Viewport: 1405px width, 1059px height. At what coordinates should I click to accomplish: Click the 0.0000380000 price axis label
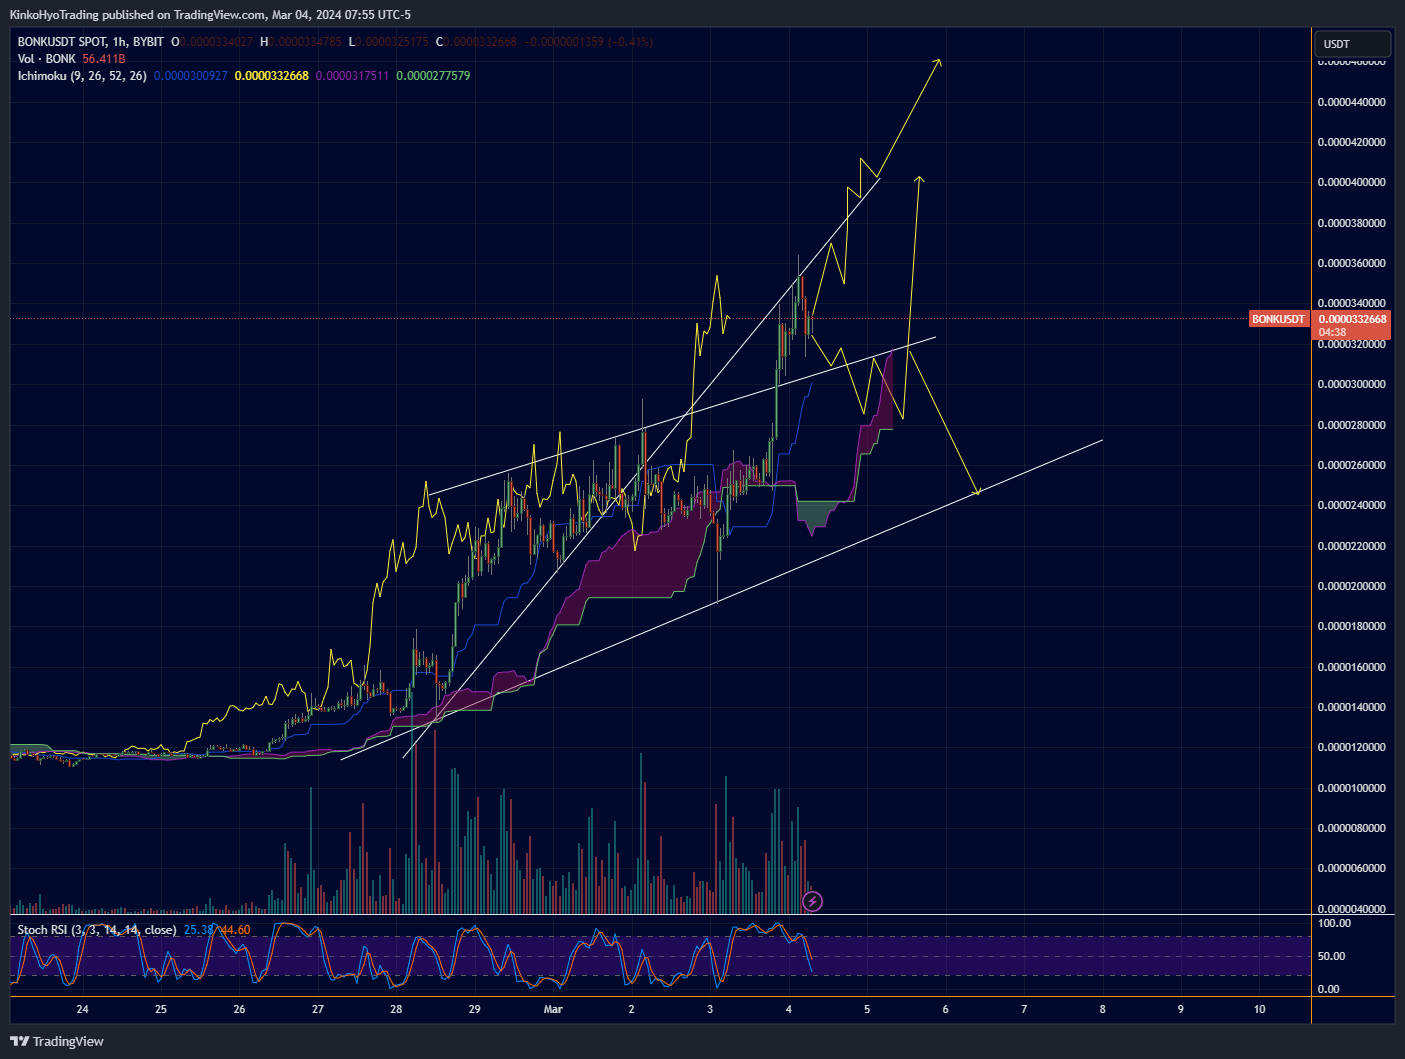pyautogui.click(x=1351, y=223)
